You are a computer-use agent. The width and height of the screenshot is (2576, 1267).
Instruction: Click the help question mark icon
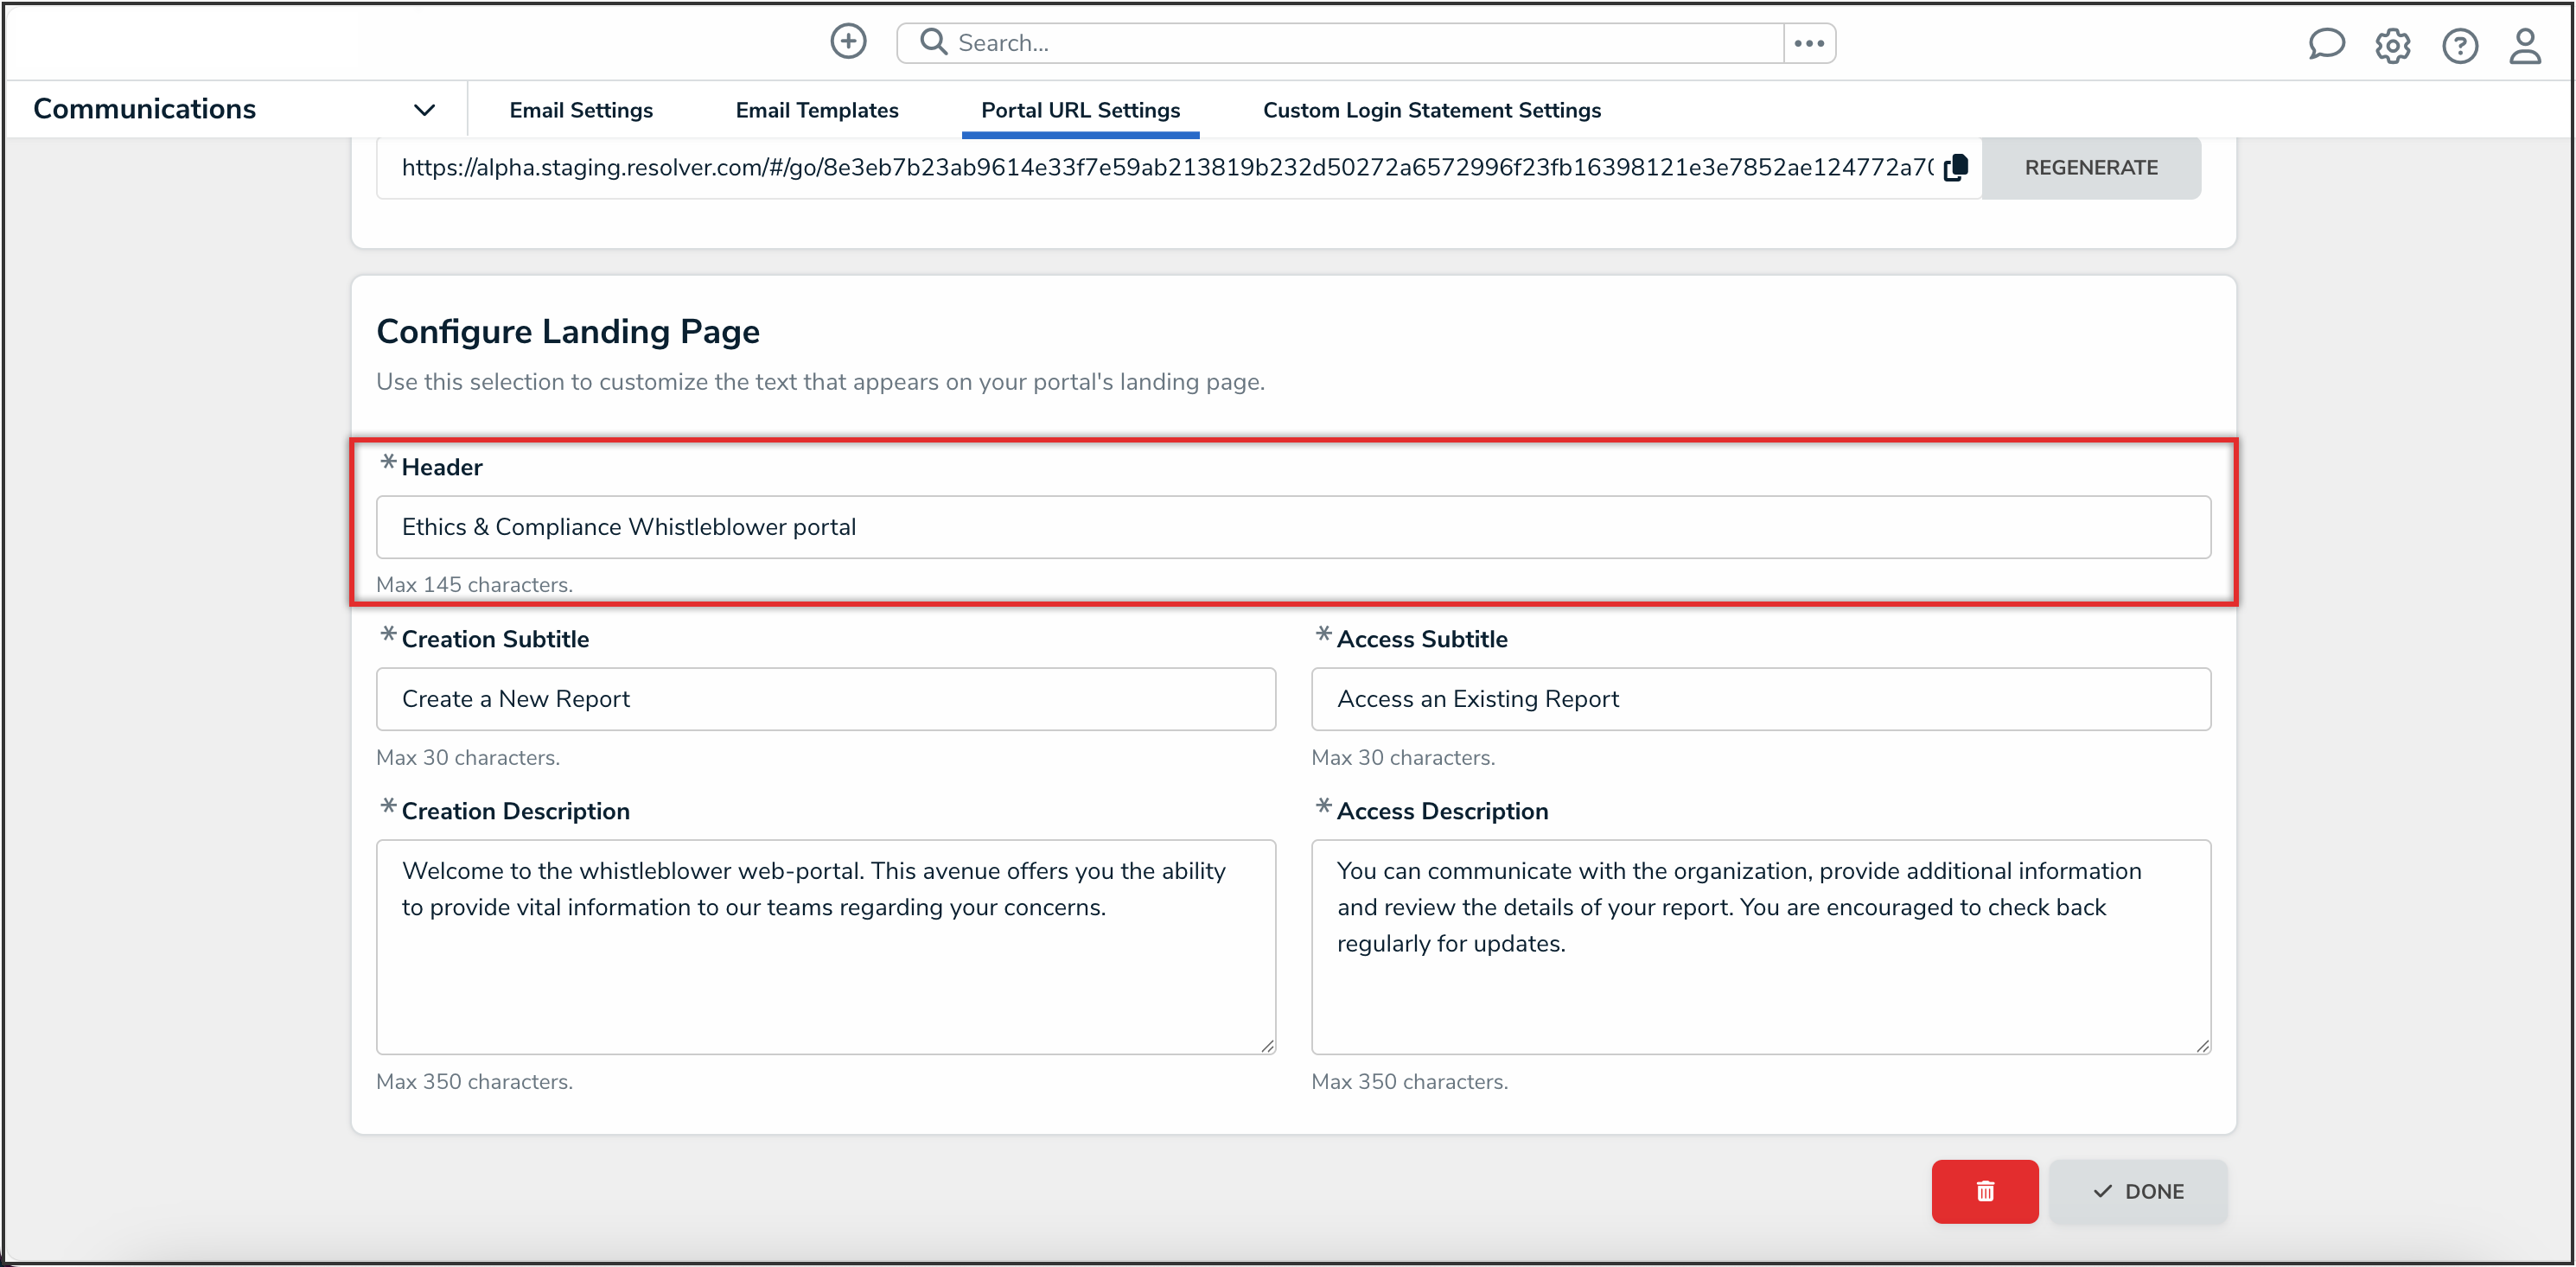[x=2459, y=46]
